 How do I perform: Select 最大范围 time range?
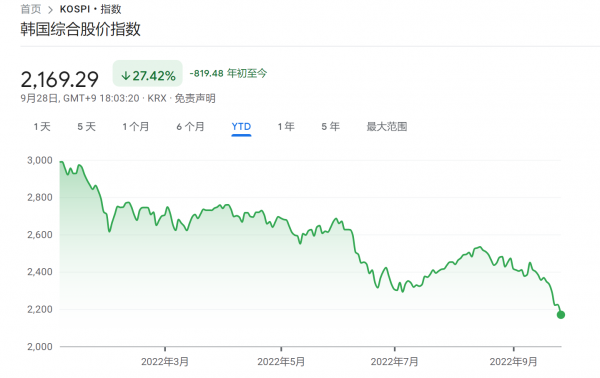[x=386, y=127]
